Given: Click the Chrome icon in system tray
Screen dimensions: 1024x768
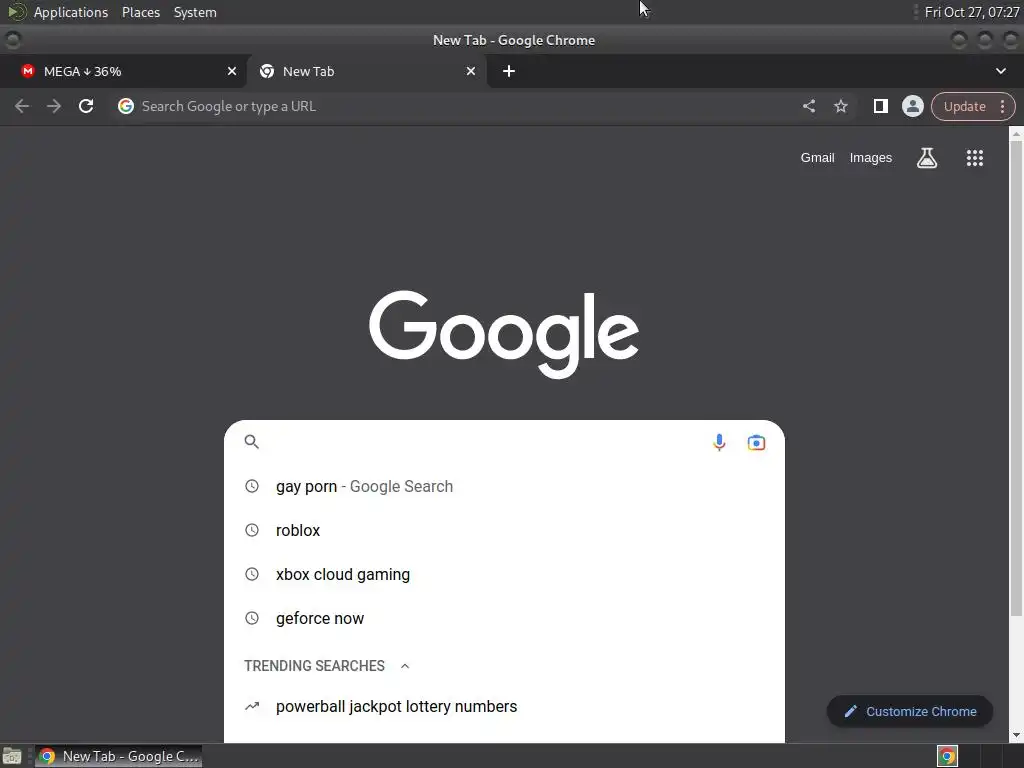Looking at the screenshot, I should click(x=948, y=756).
